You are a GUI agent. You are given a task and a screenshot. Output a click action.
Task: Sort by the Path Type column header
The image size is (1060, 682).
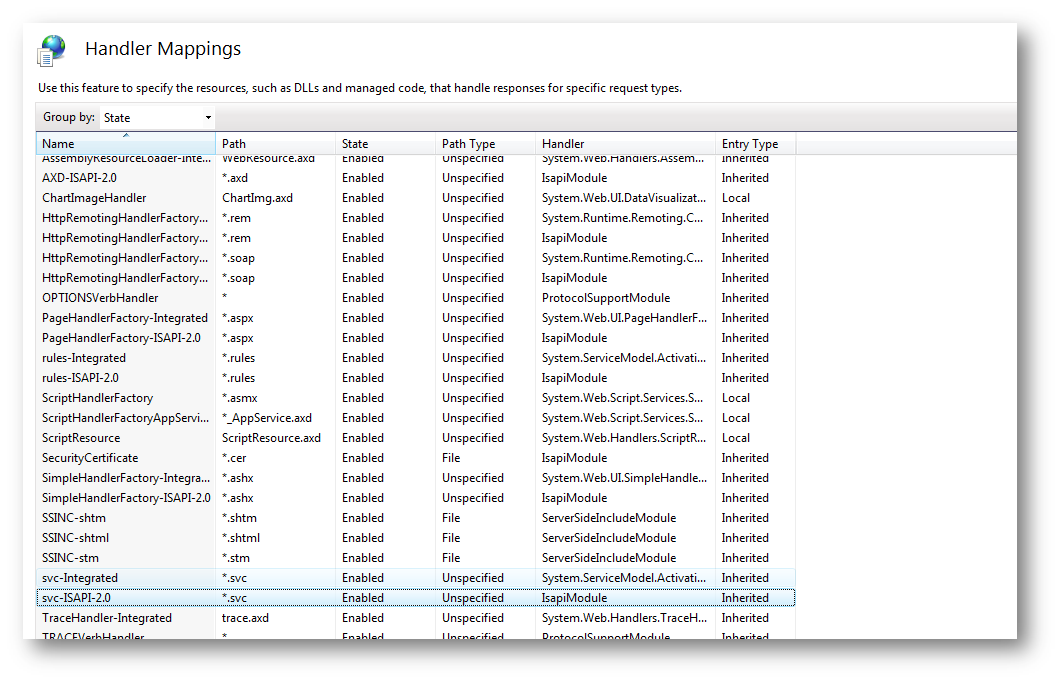485,143
